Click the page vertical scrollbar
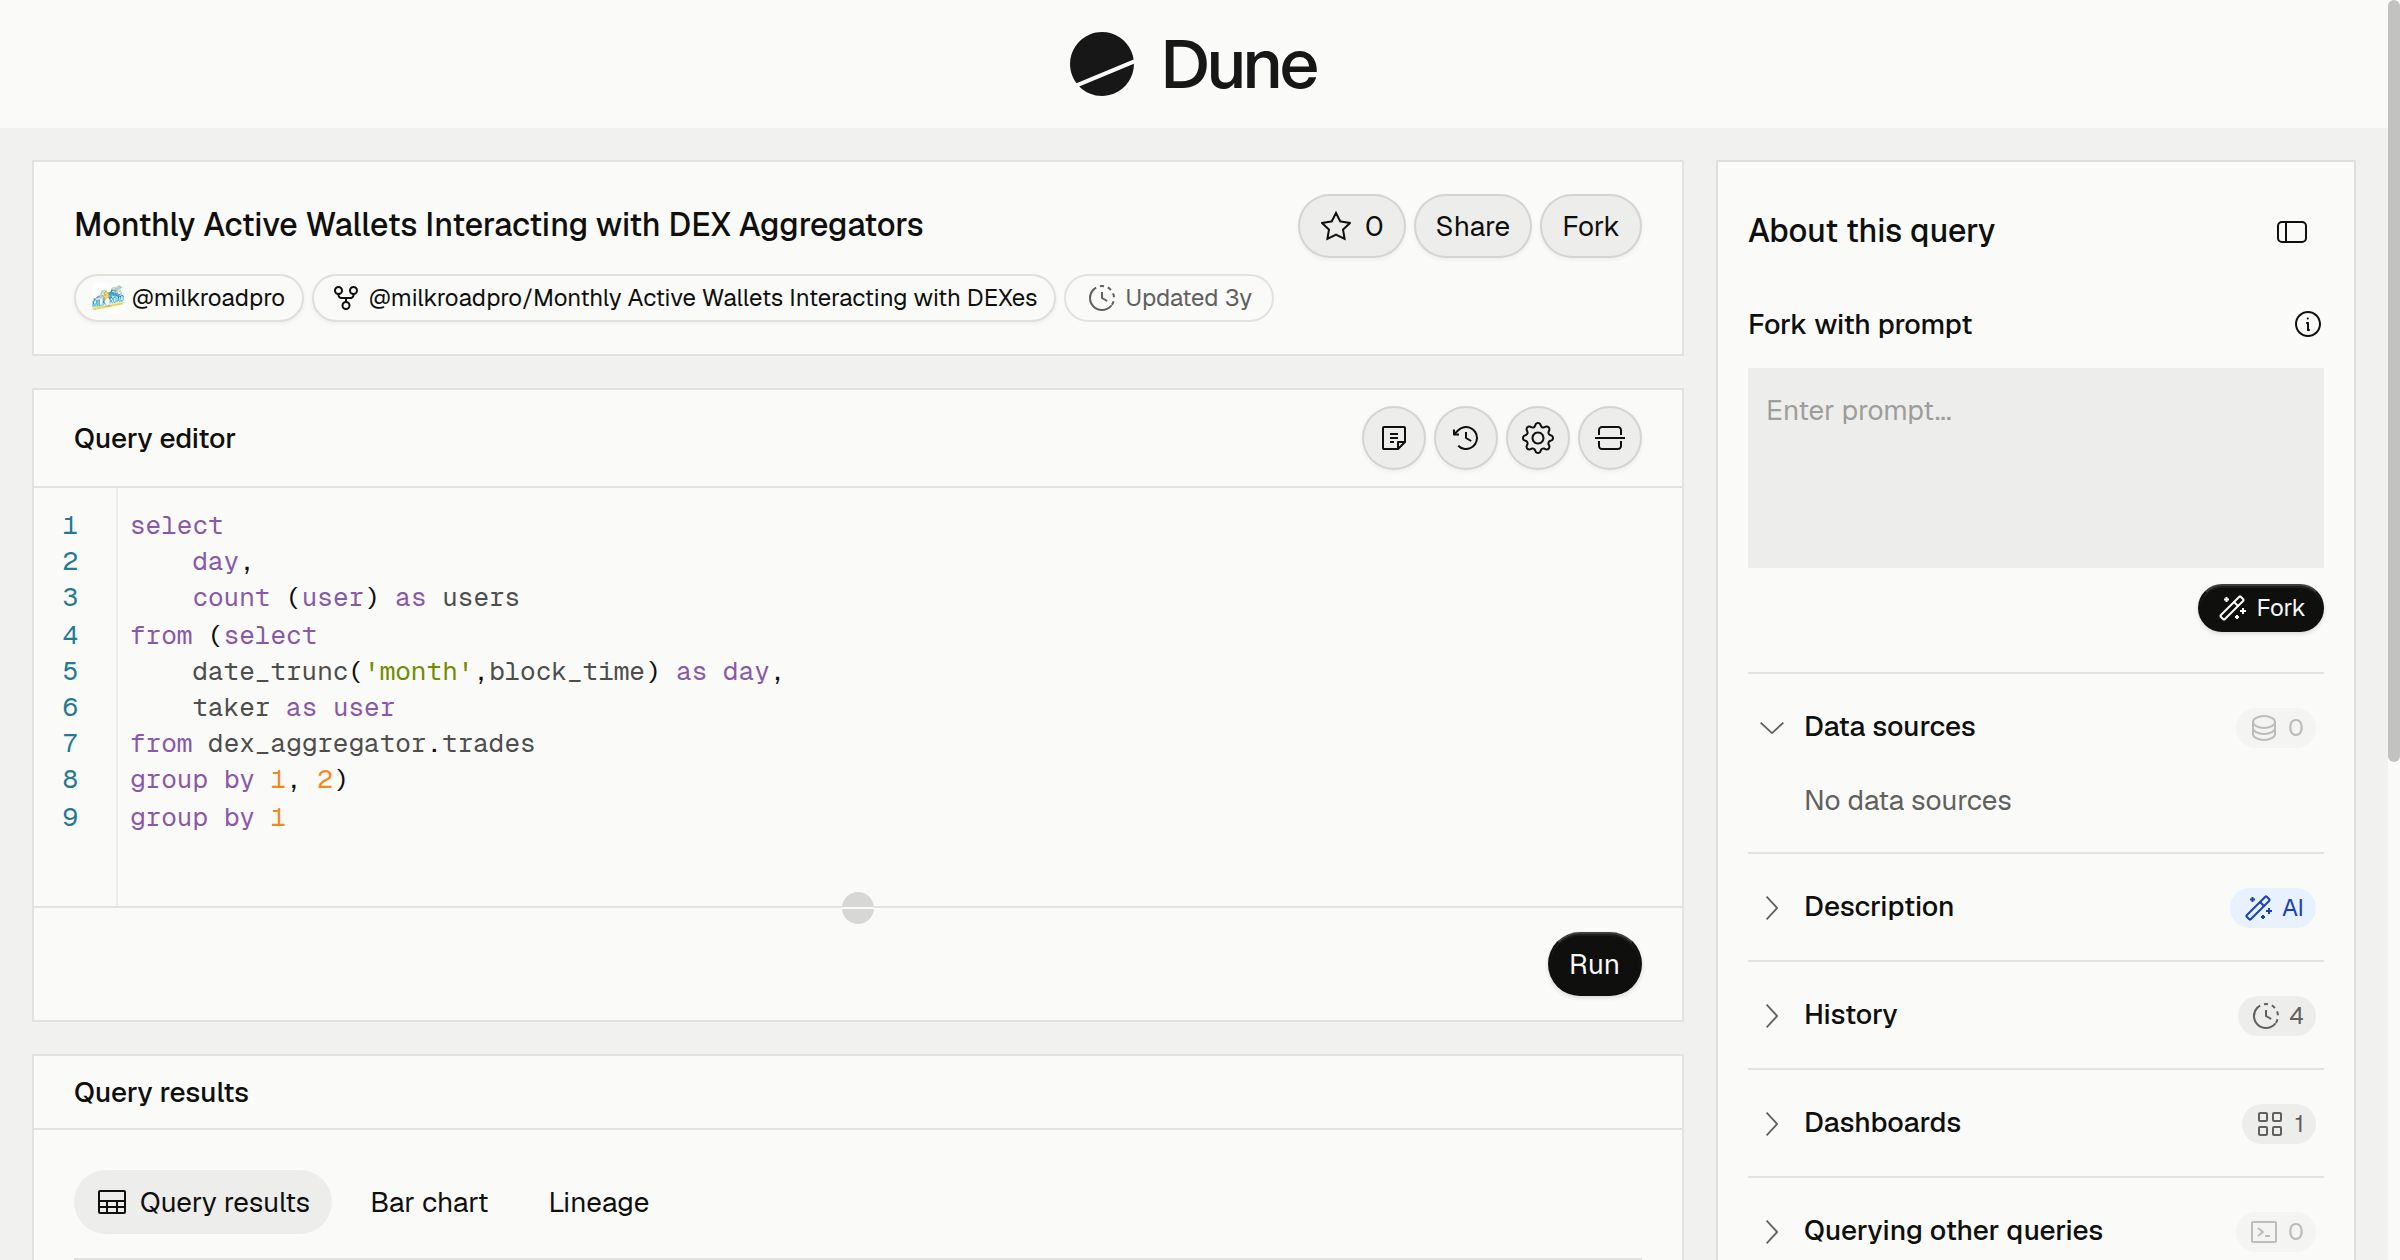Screen dimensions: 2400x1260 pos(2393,380)
